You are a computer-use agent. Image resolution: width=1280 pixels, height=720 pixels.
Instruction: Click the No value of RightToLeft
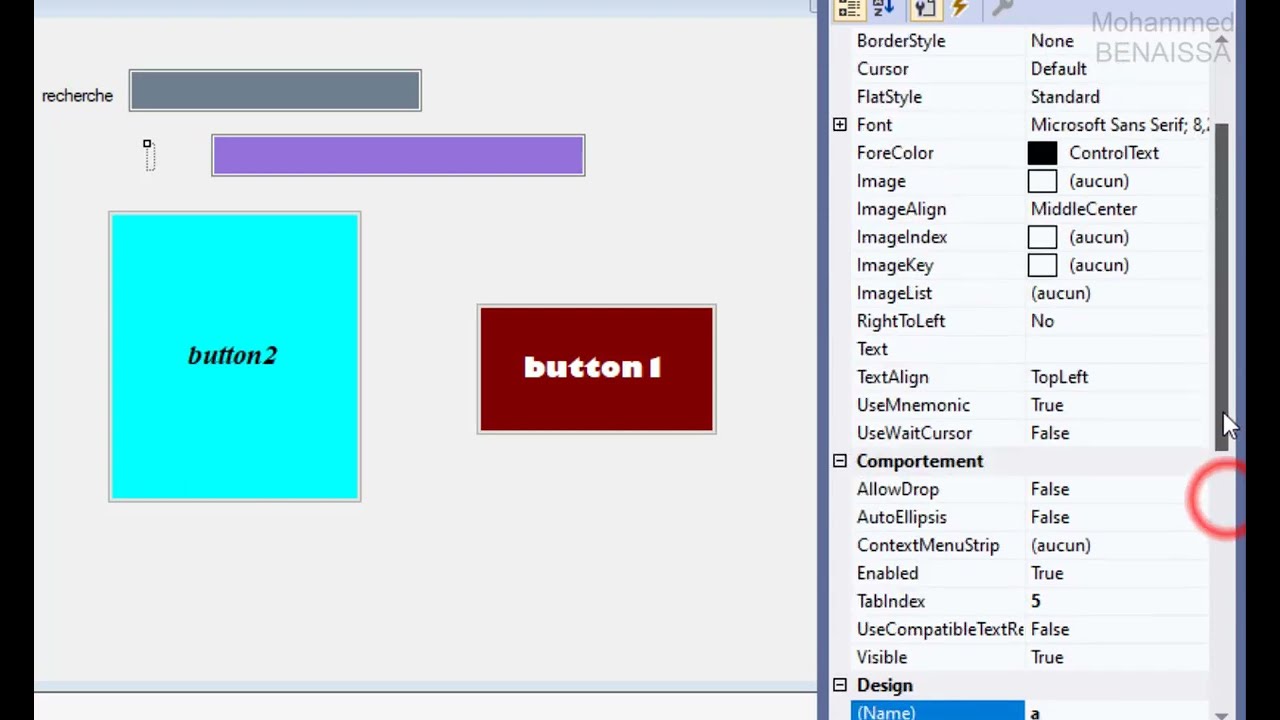[1042, 321]
